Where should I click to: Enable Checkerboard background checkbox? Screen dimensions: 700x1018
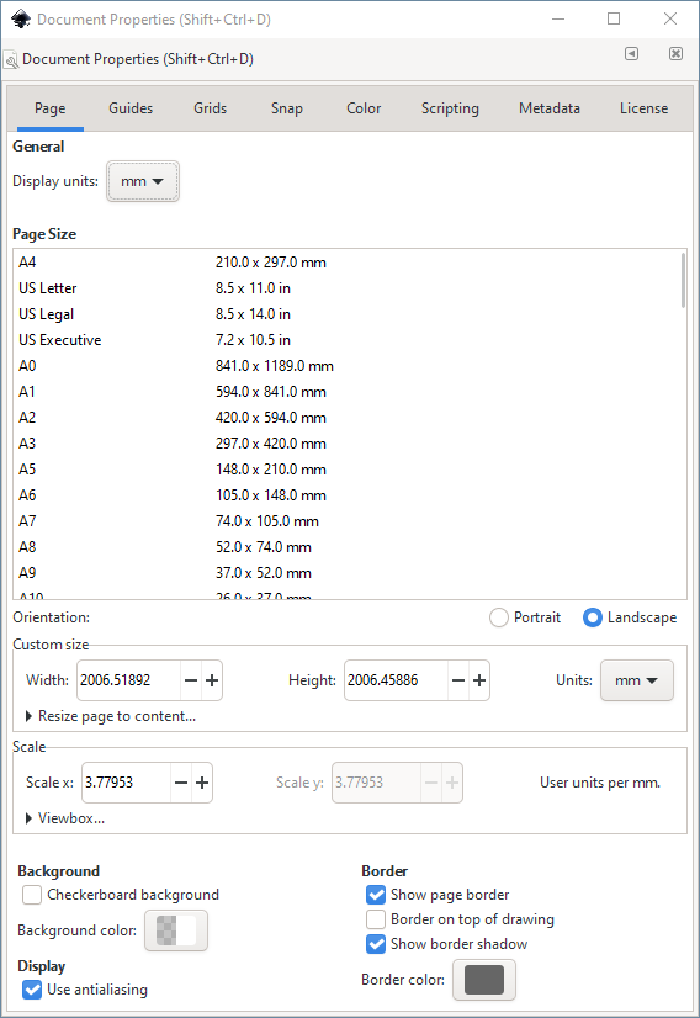(x=32, y=895)
